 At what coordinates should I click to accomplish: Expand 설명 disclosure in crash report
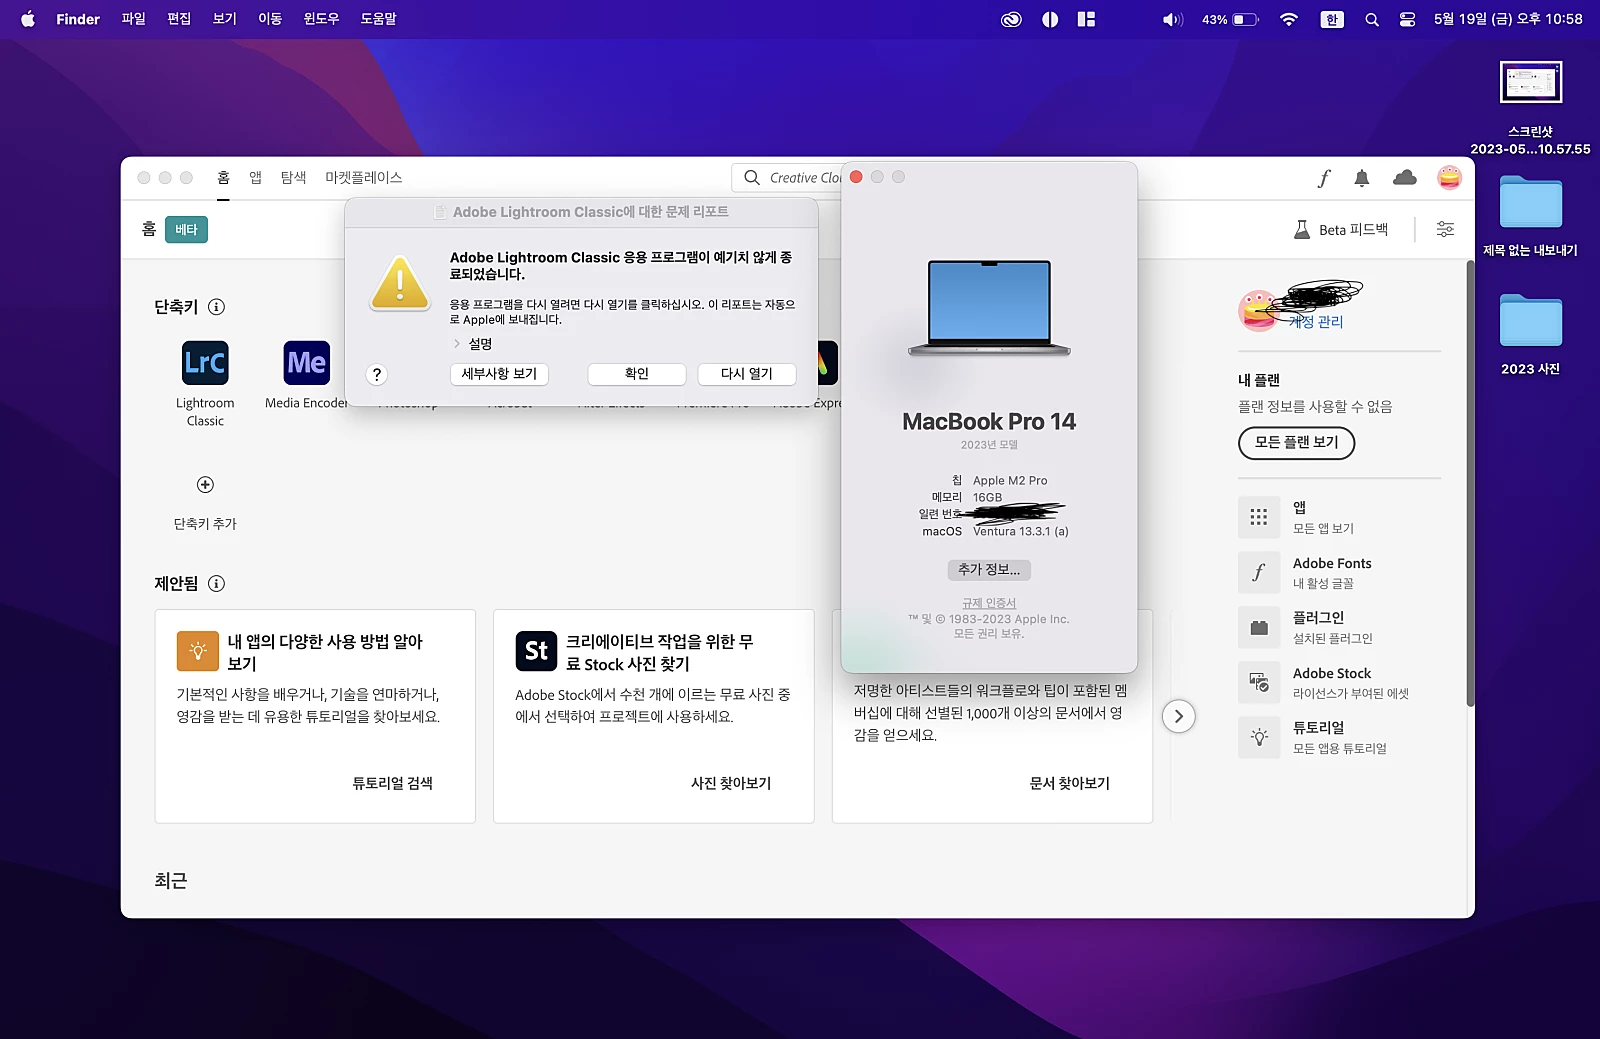(x=457, y=344)
